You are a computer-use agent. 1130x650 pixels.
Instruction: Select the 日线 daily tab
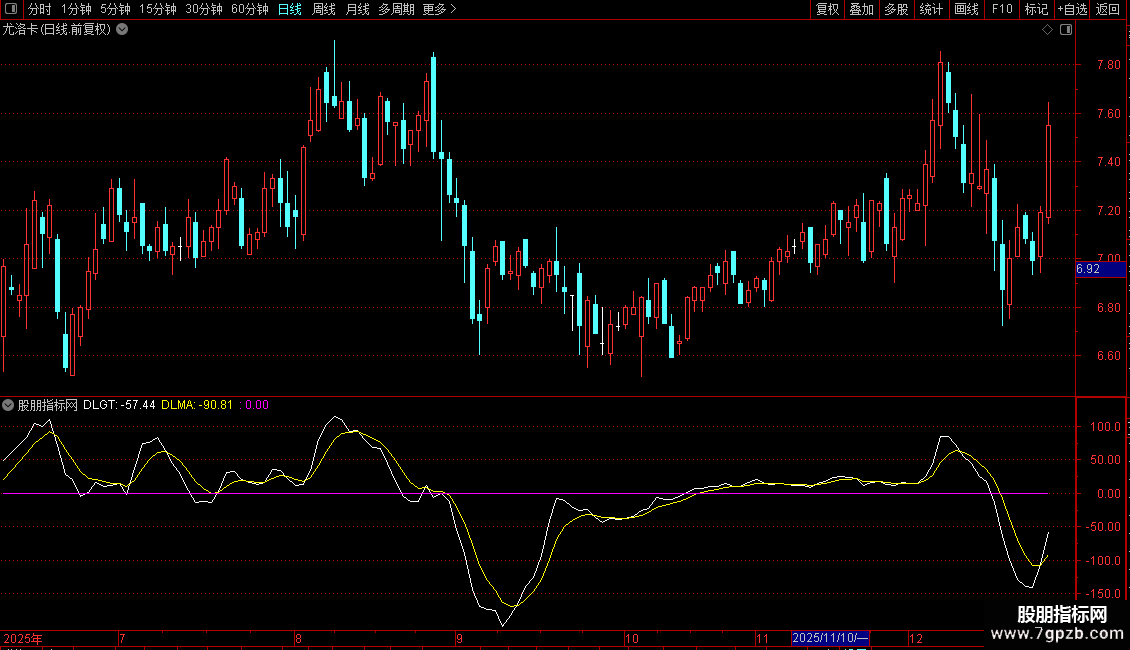[x=290, y=9]
